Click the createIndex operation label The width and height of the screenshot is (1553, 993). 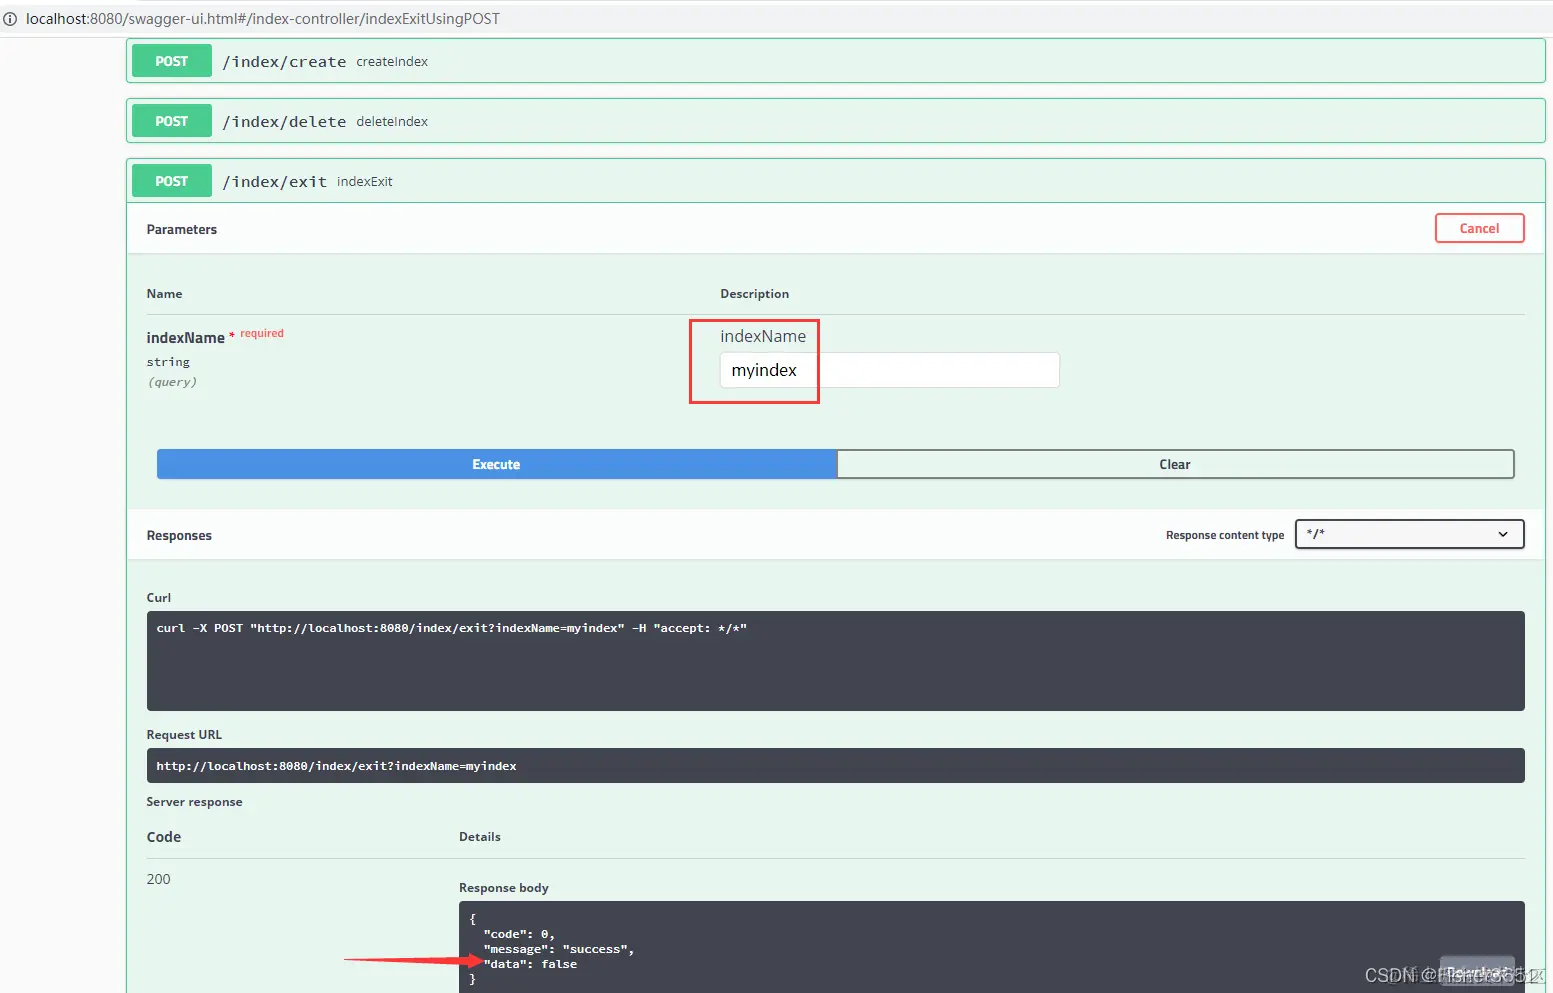point(392,62)
